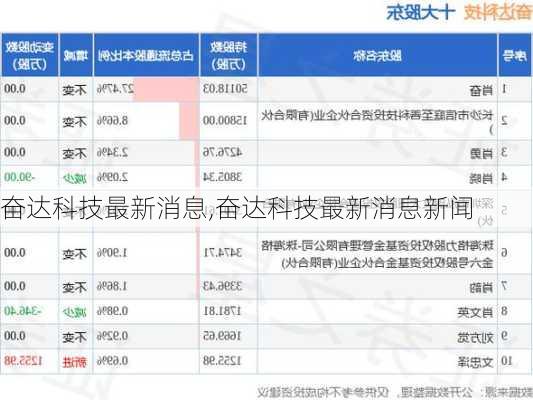Select the 珠海格力股权投资基金管理有限公司 shareholder entry
This screenshot has height=400, width=533.
click(377, 254)
